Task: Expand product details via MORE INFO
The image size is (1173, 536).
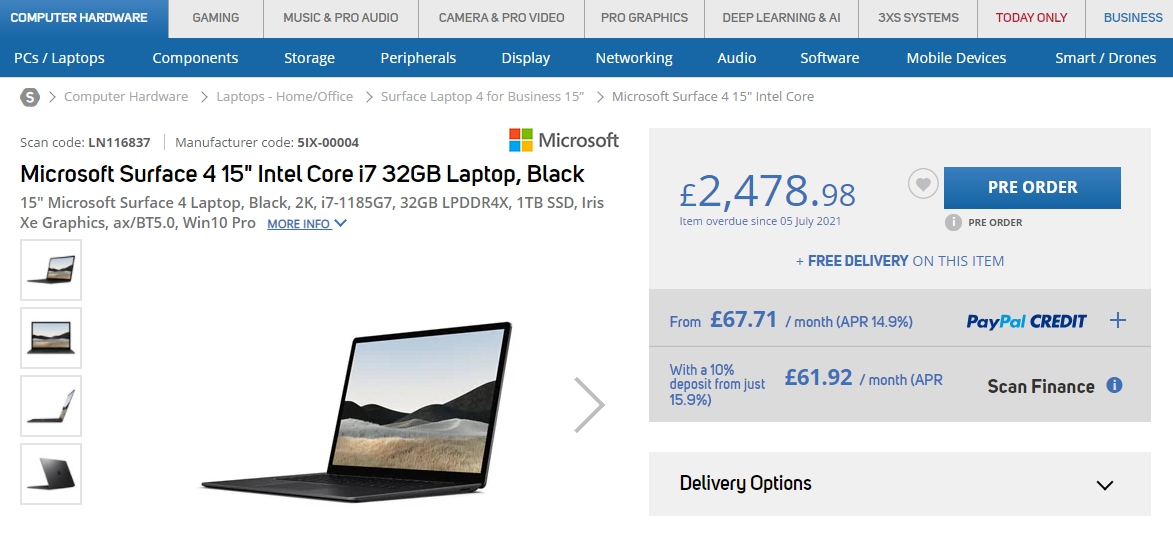Action: (x=307, y=223)
